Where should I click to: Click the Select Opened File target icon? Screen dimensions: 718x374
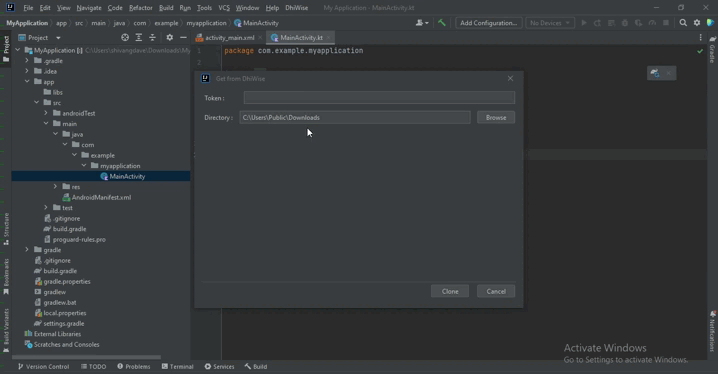[x=125, y=38]
